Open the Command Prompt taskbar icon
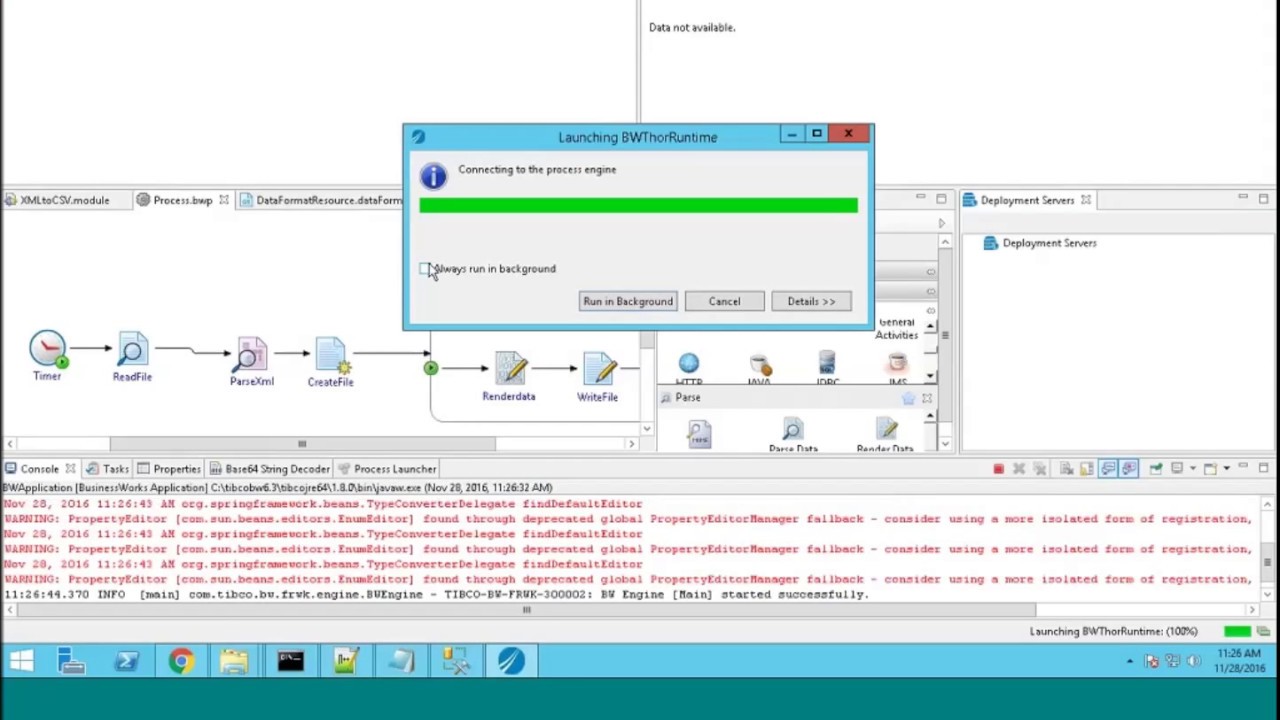 [290, 661]
